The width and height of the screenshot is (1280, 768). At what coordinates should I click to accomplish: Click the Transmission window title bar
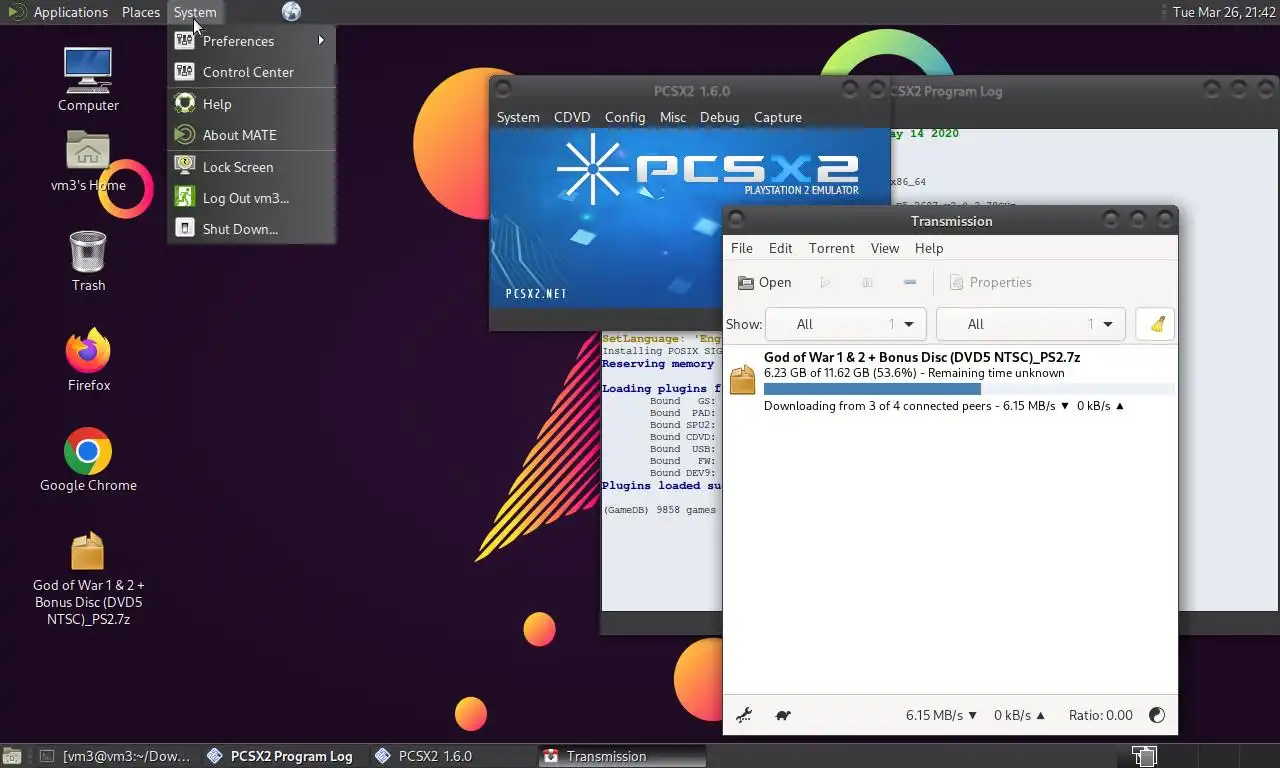tap(950, 220)
